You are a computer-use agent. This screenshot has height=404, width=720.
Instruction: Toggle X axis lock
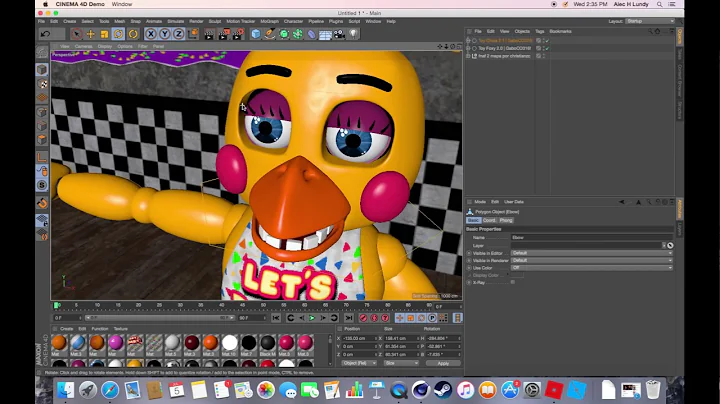(151, 34)
